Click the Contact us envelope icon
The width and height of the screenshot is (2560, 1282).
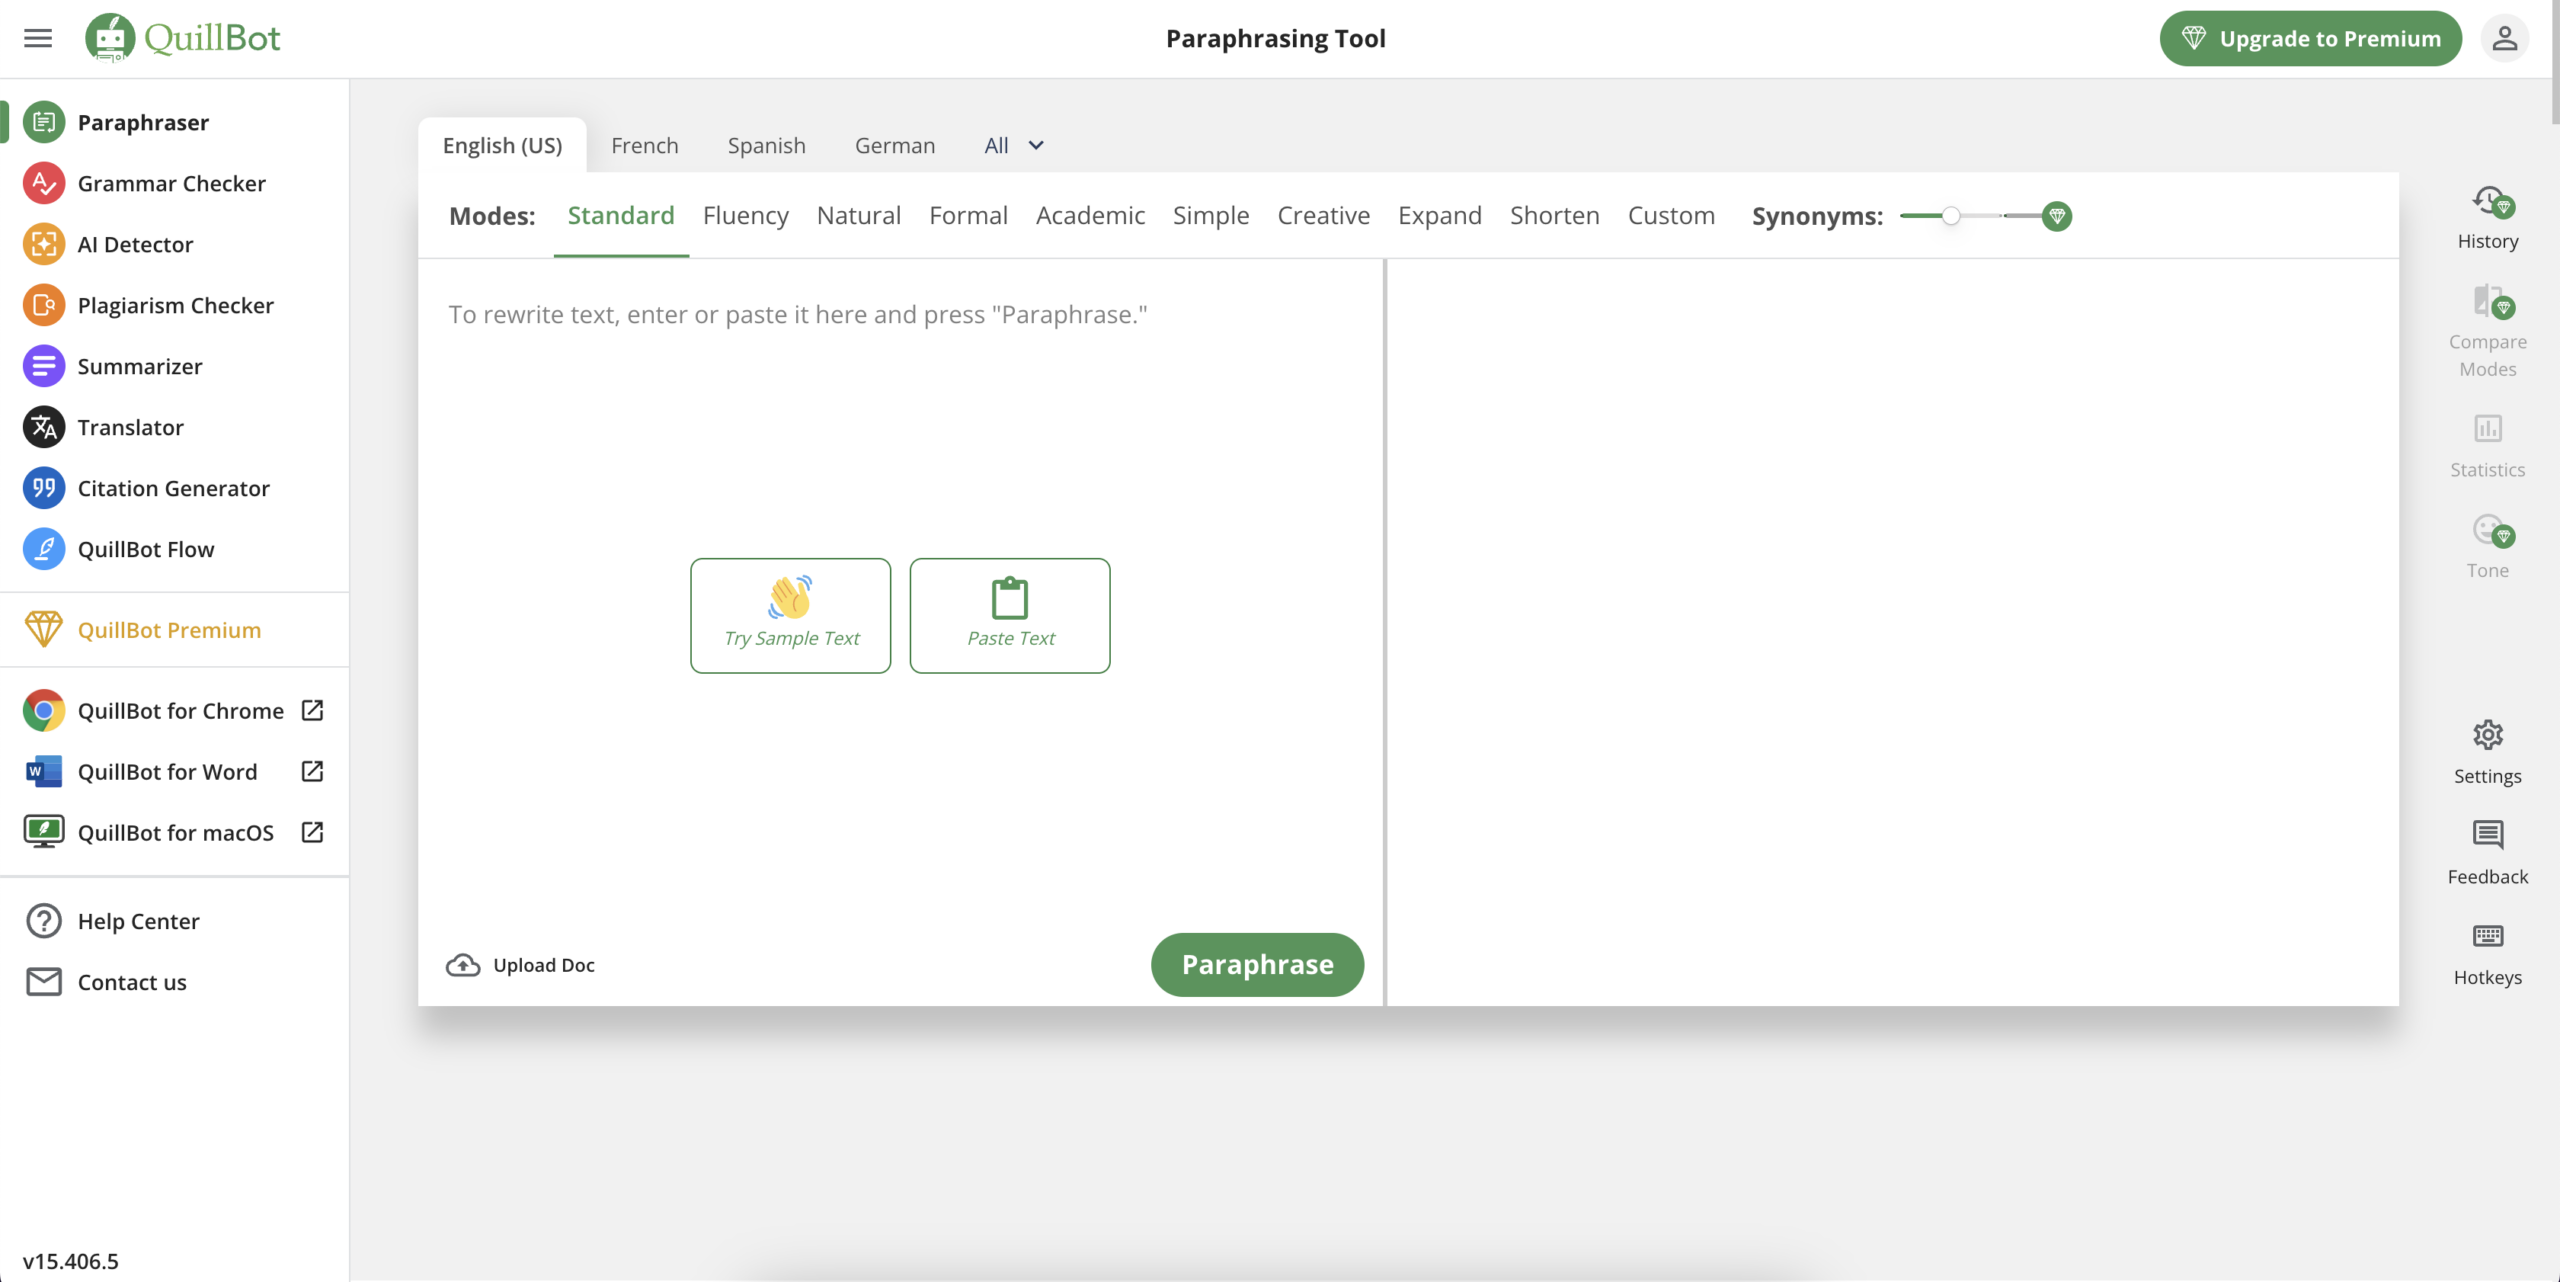(44, 982)
